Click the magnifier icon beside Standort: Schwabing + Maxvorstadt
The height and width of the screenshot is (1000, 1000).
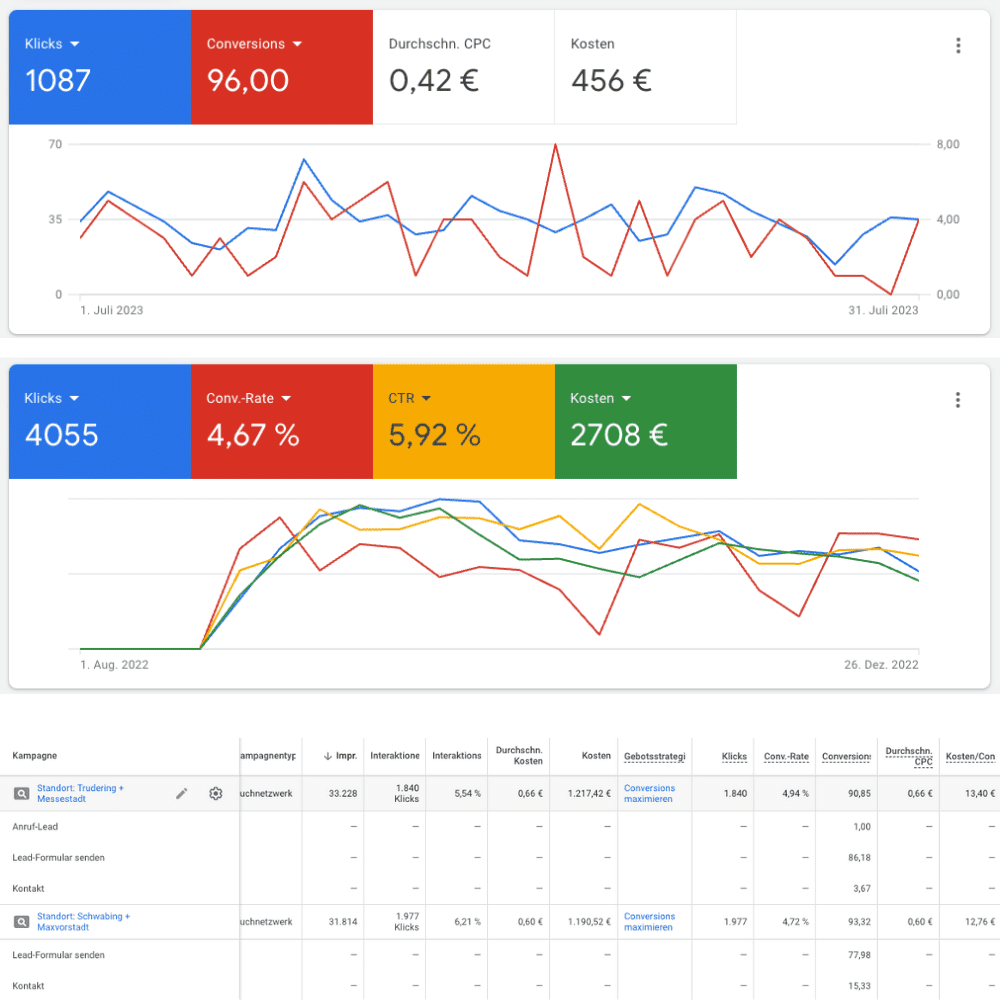pos(24,920)
